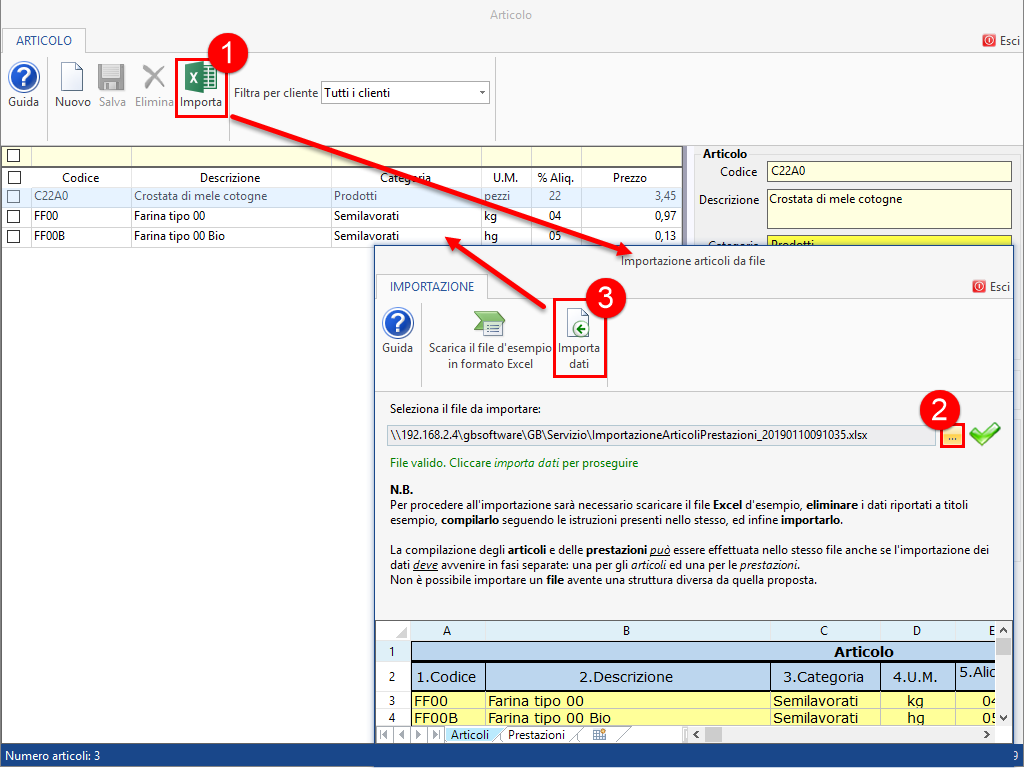
Task: Download the example Excel file
Action: click(490, 338)
